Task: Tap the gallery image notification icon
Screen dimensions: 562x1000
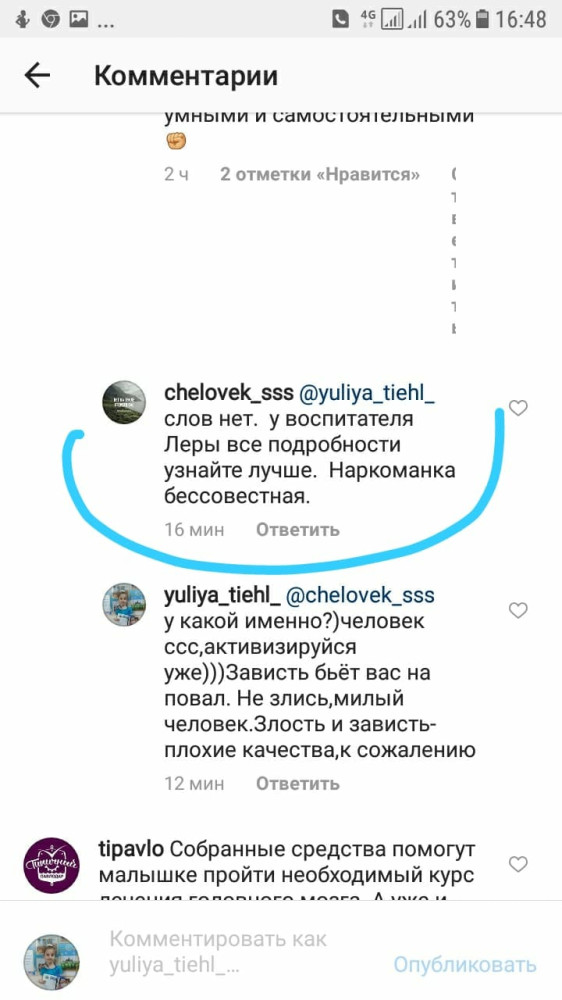Action: click(x=78, y=20)
